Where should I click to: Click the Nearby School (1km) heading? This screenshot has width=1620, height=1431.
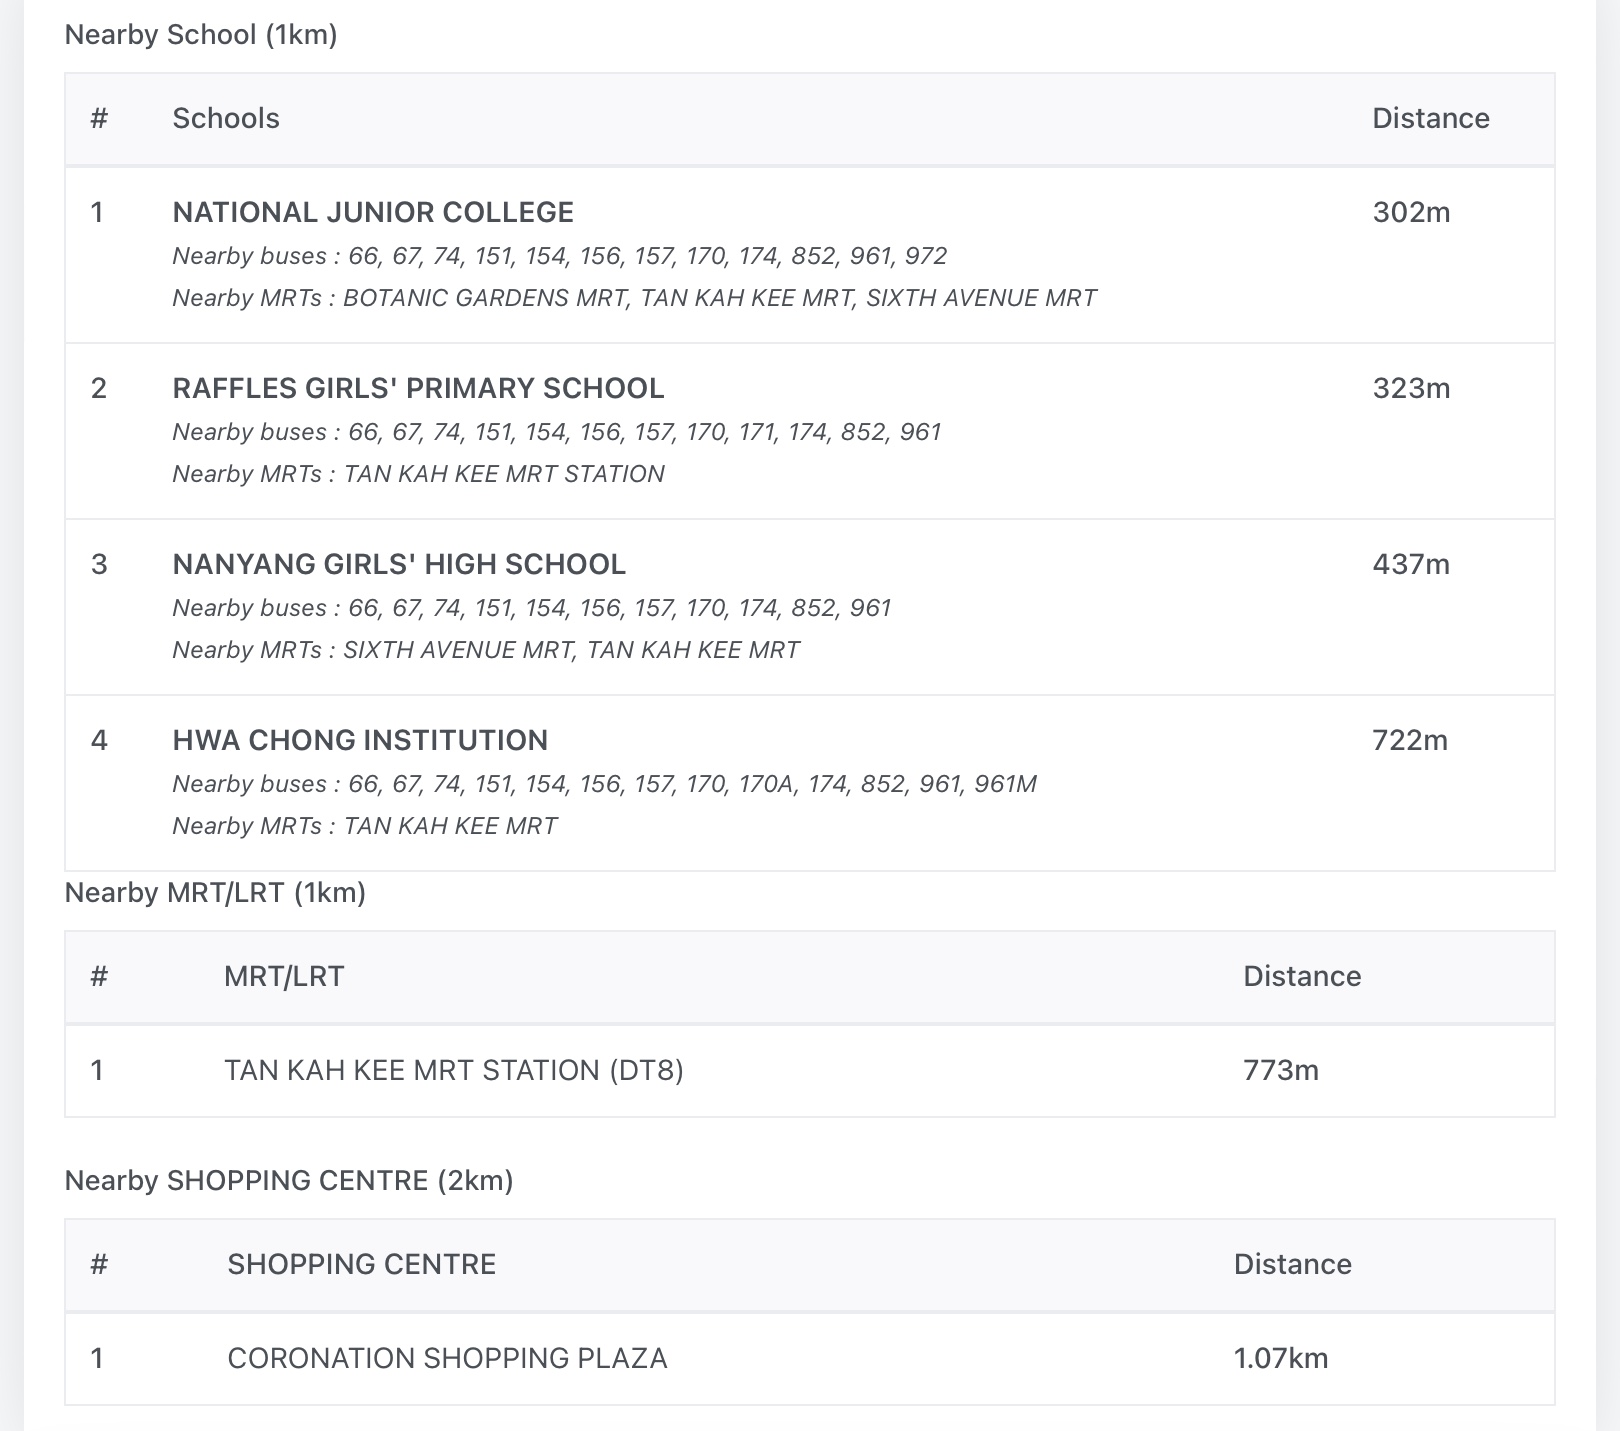[201, 35]
